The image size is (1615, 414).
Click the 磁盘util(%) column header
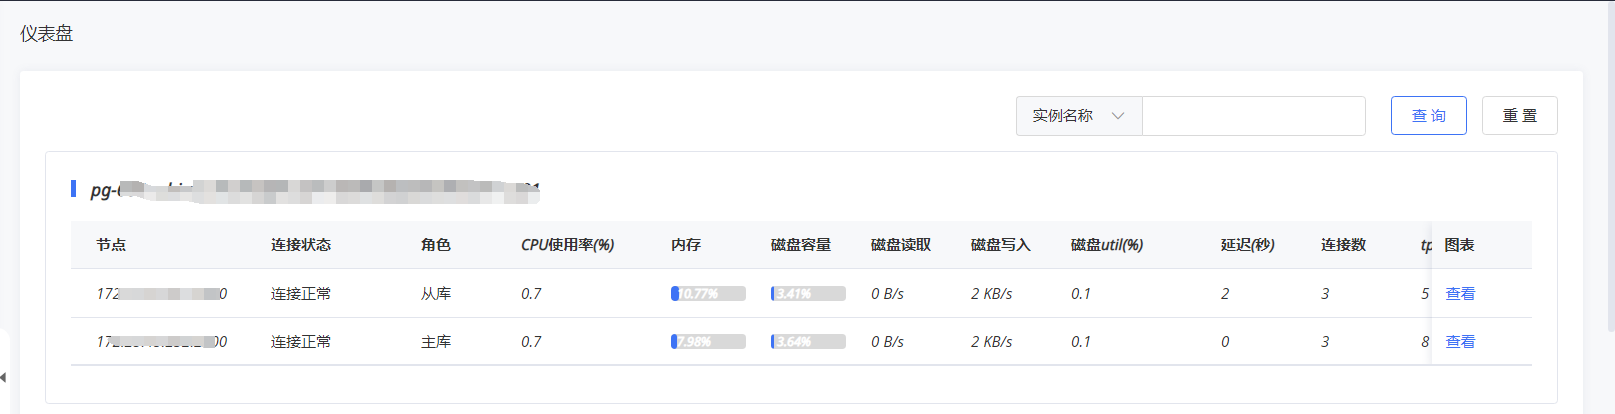click(1106, 245)
